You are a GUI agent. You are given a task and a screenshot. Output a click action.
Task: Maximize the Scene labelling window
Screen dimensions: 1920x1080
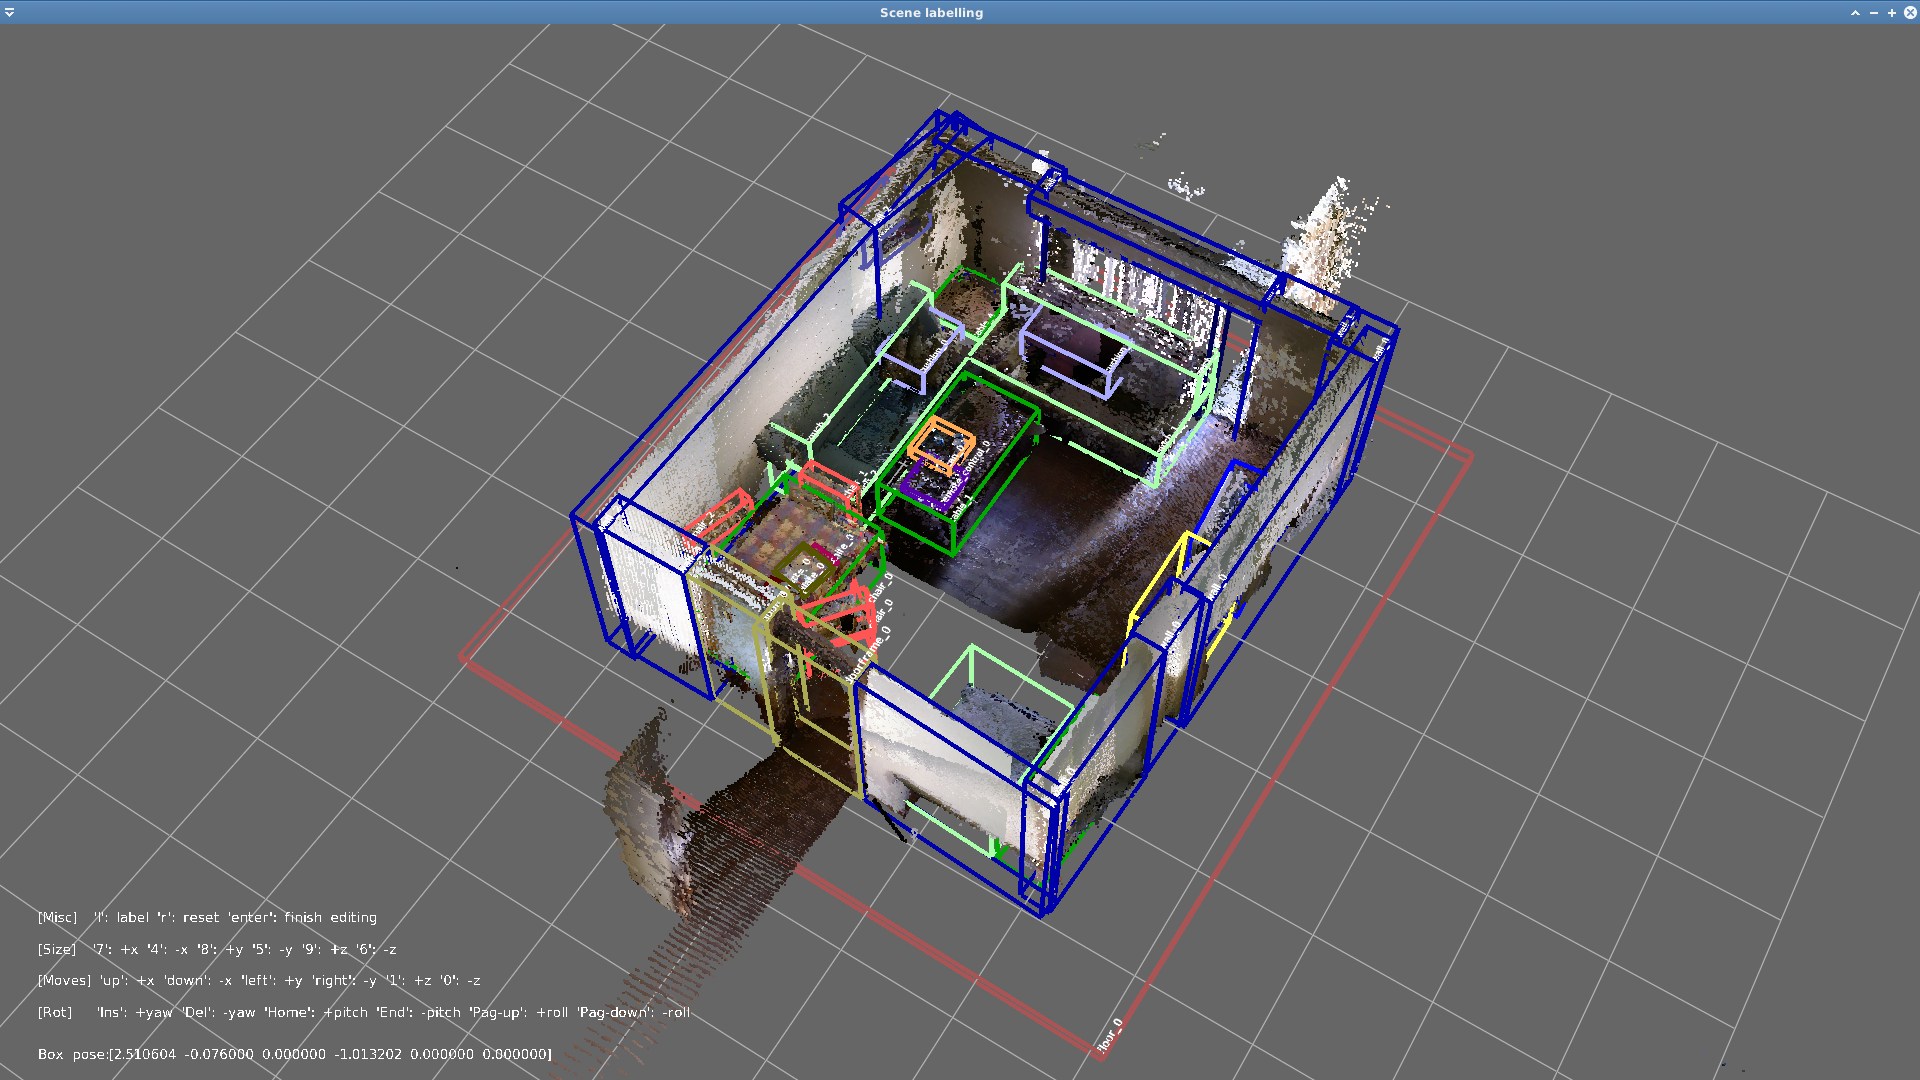[x=1889, y=13]
